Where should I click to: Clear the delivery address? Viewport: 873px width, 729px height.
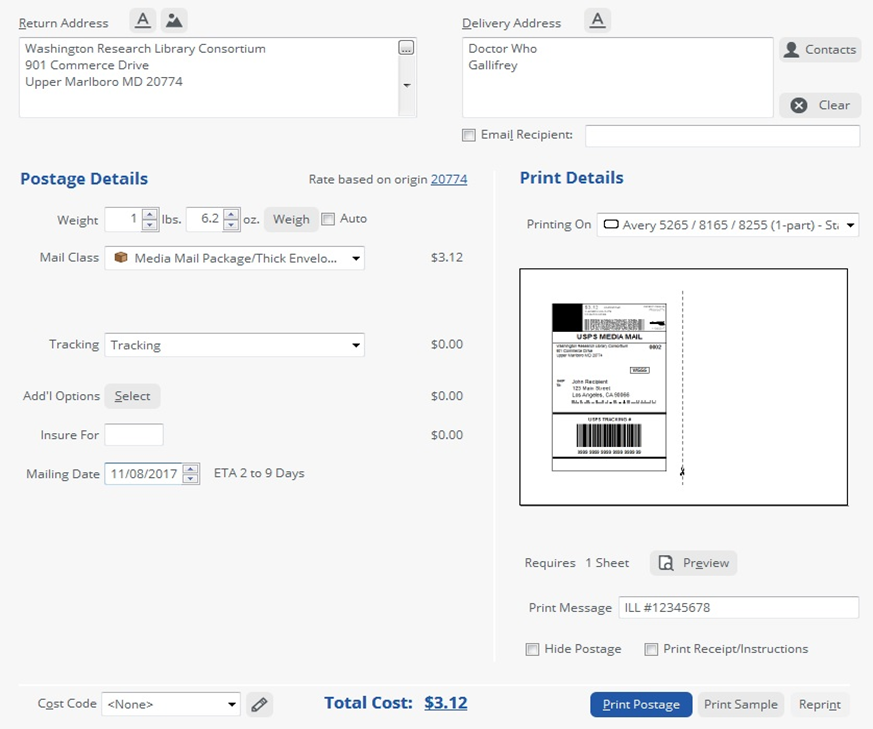coord(820,105)
